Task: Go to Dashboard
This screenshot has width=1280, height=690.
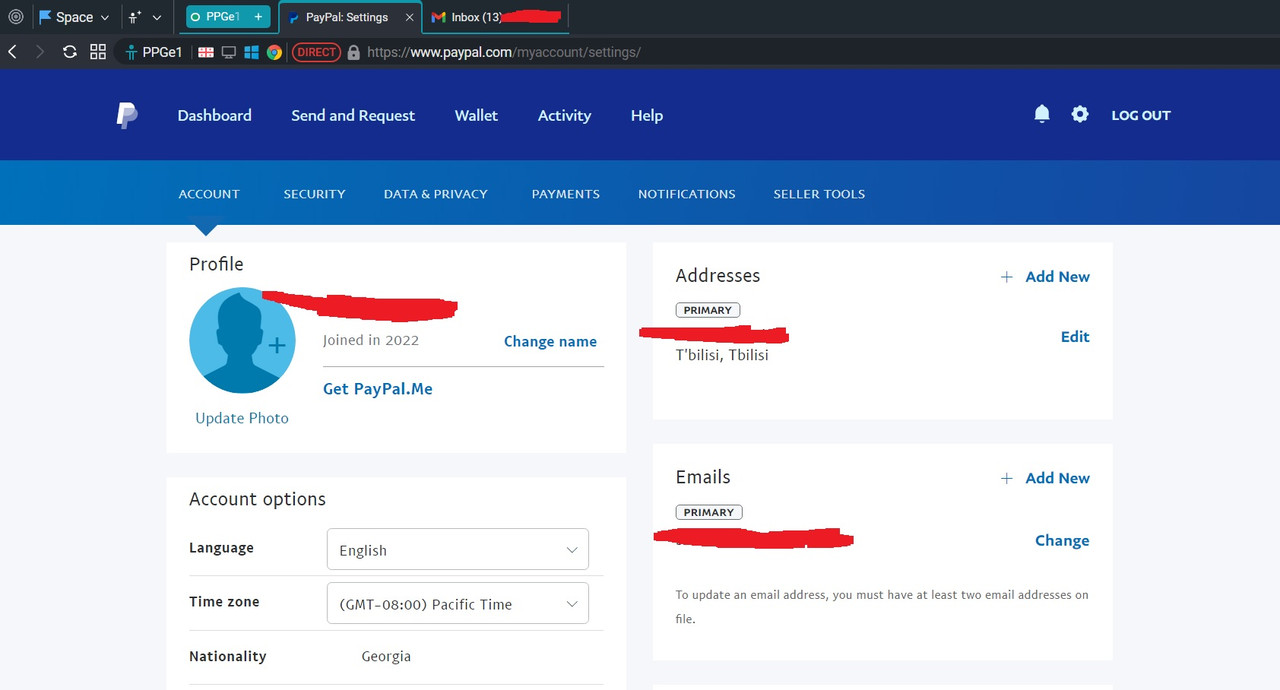Action: click(x=215, y=115)
